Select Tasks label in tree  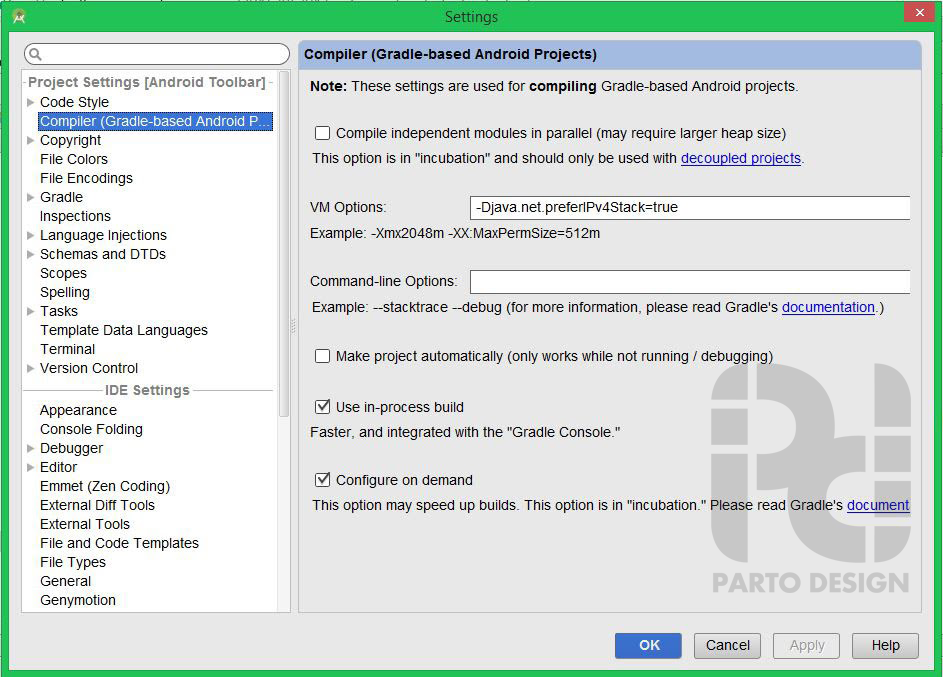(x=59, y=311)
